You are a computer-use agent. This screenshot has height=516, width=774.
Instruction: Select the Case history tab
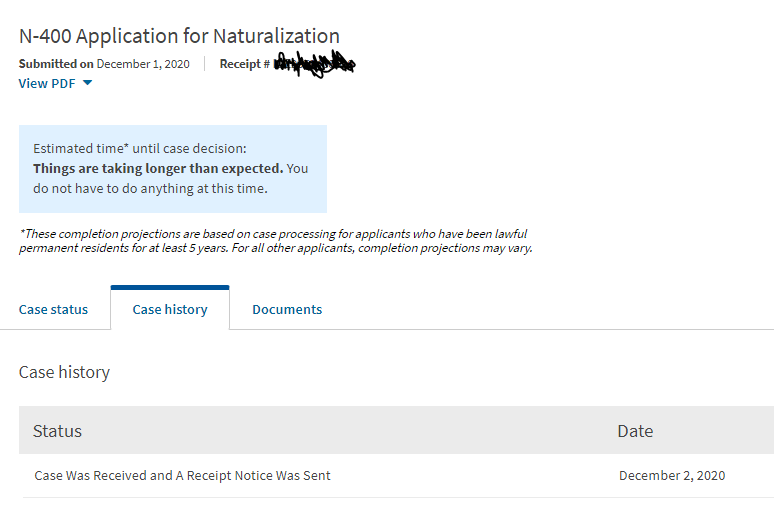170,309
